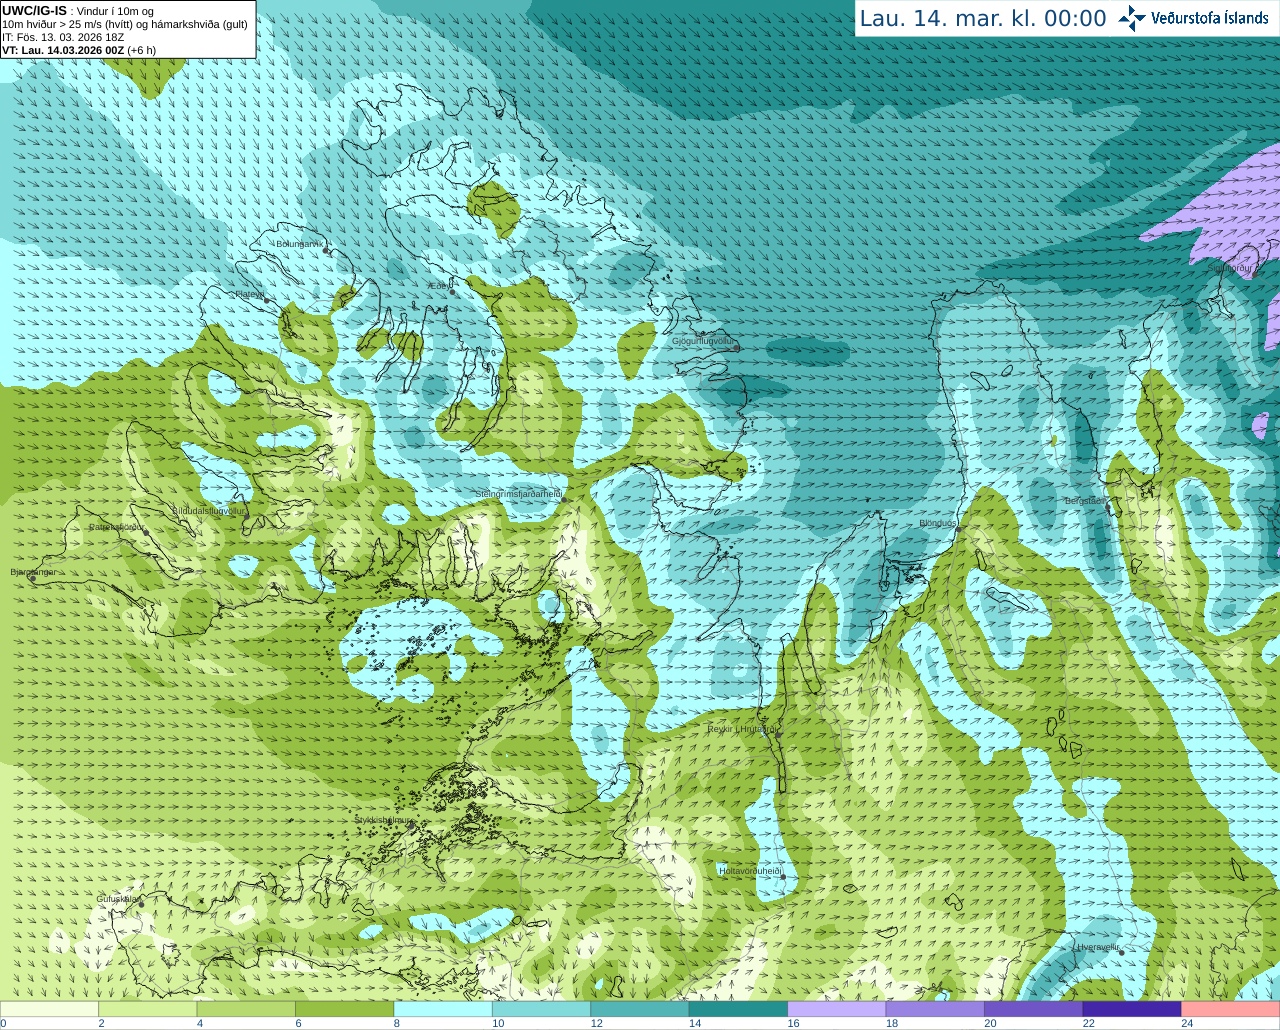The image size is (1280, 1030).
Task: Click the 'Lau. 14. mar. kl. 00:00' timestamp
Action: (x=983, y=19)
